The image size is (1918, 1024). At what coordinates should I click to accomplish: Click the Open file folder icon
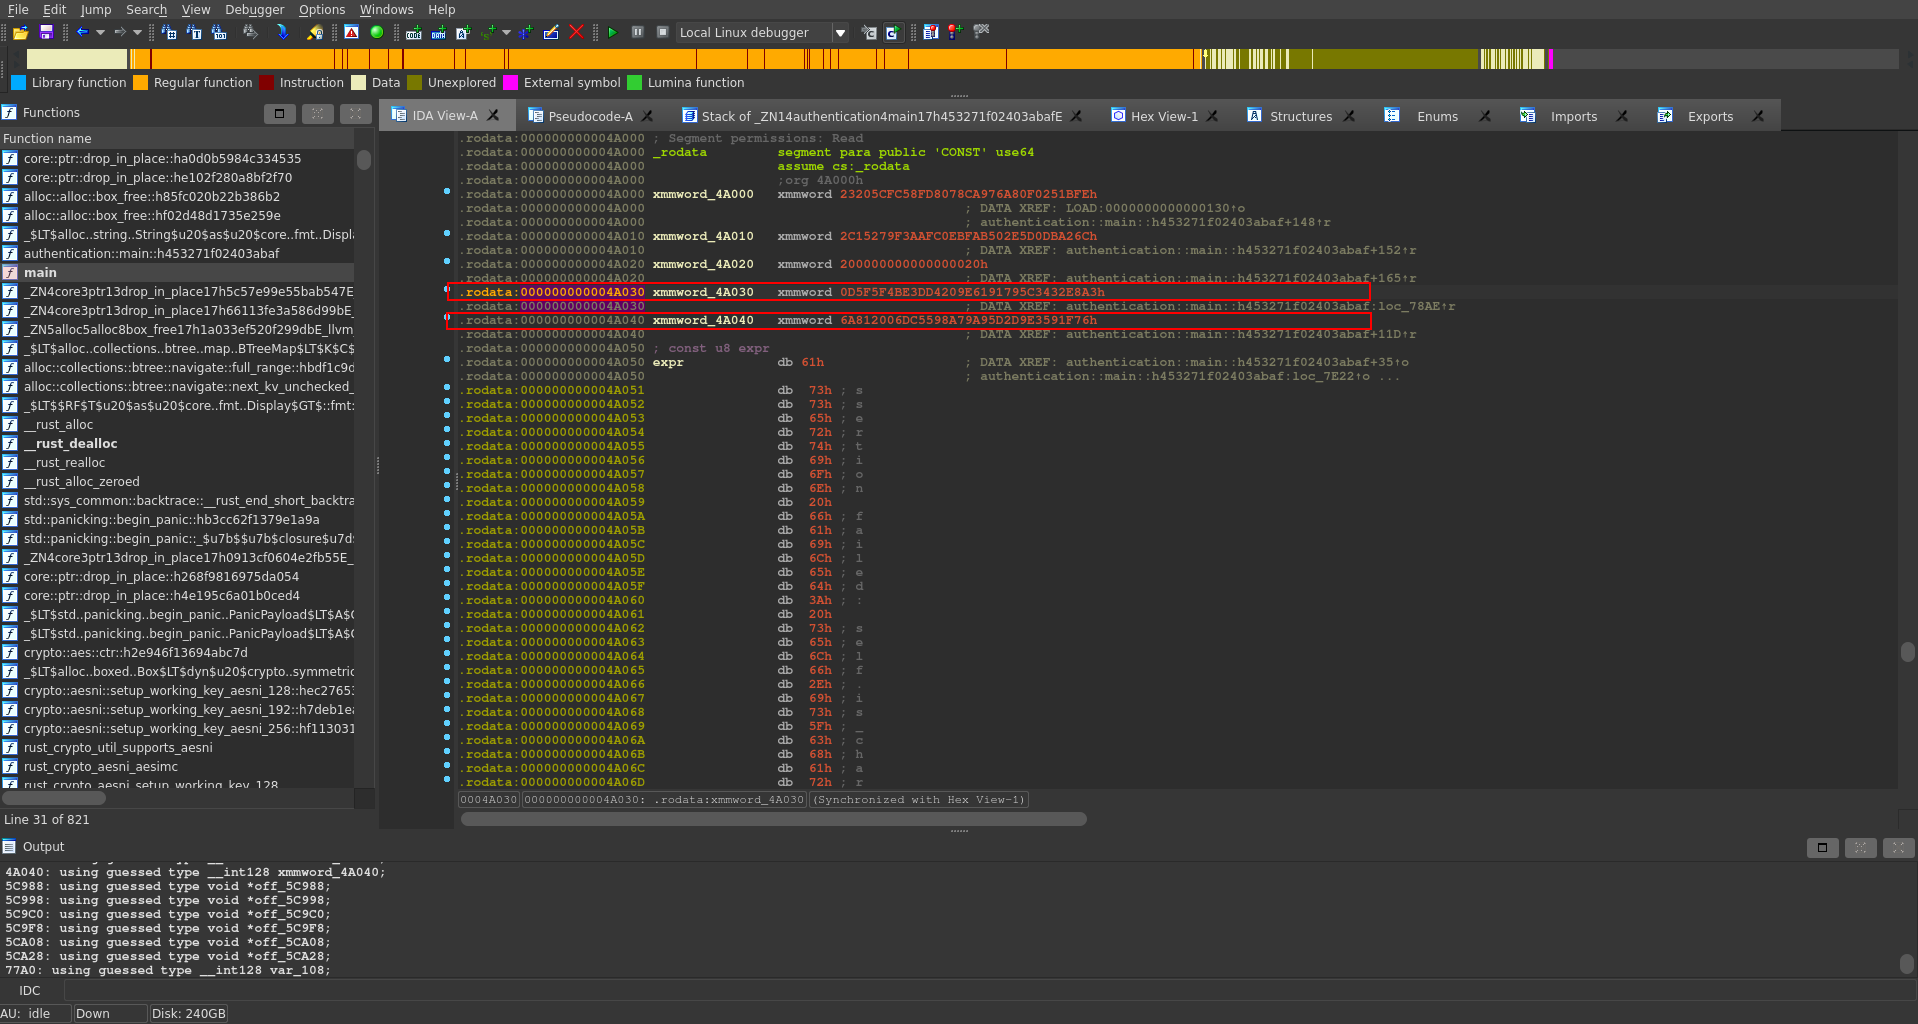tap(20, 33)
